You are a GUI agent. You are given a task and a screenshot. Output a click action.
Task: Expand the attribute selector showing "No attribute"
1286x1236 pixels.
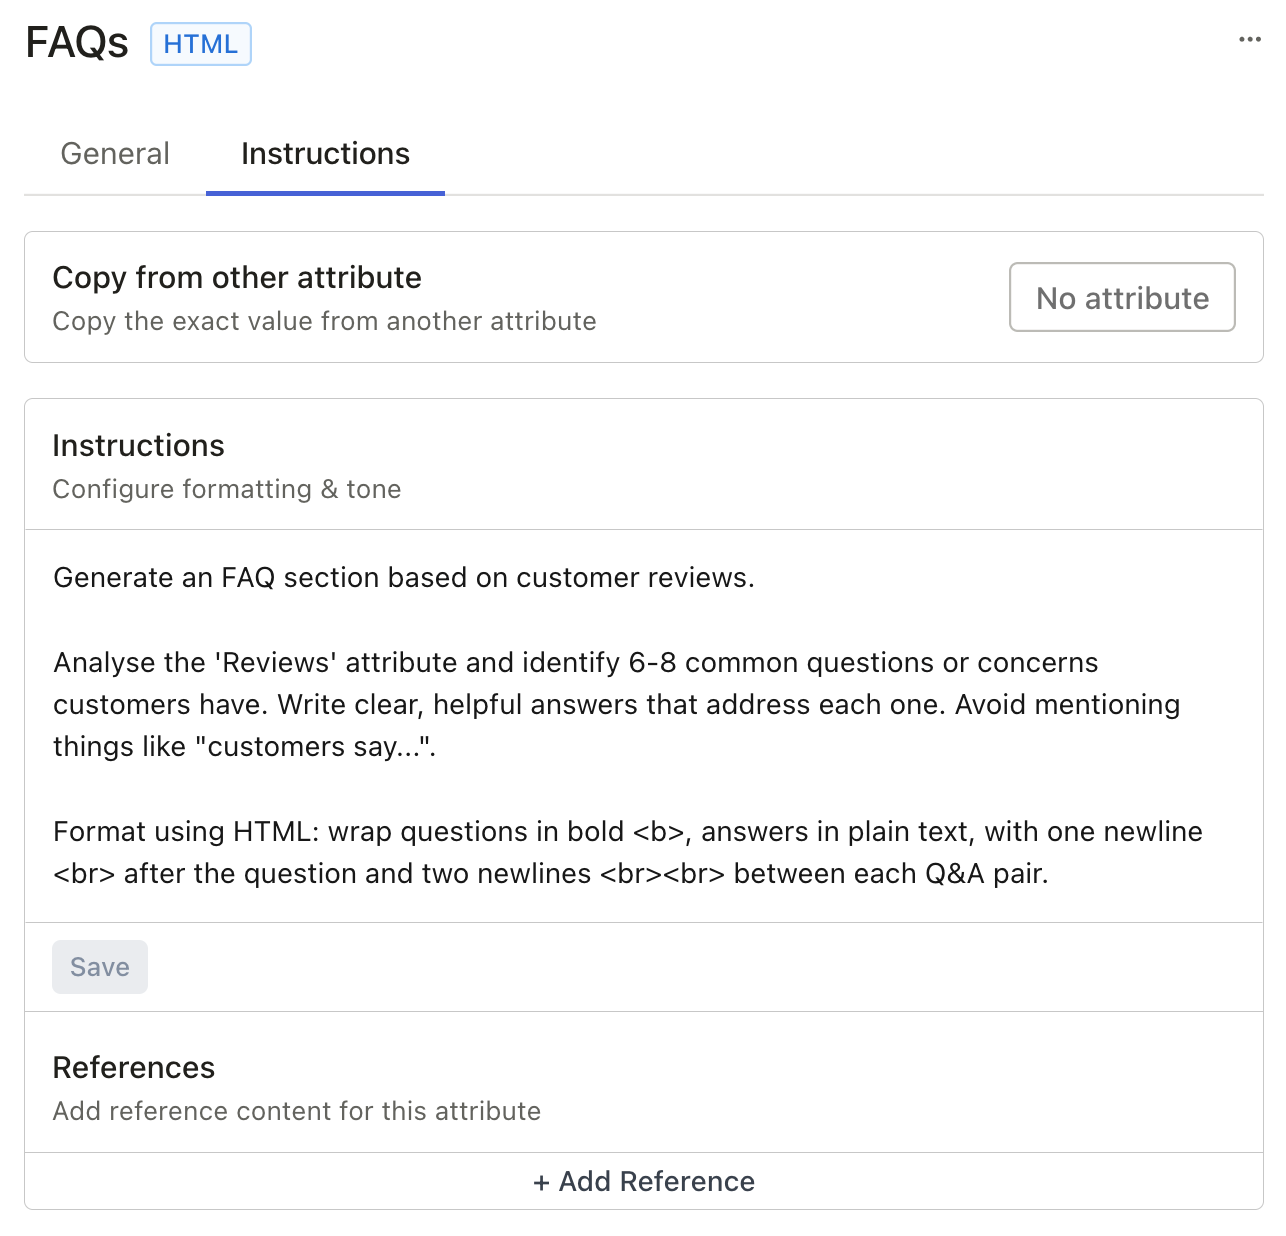click(x=1121, y=297)
